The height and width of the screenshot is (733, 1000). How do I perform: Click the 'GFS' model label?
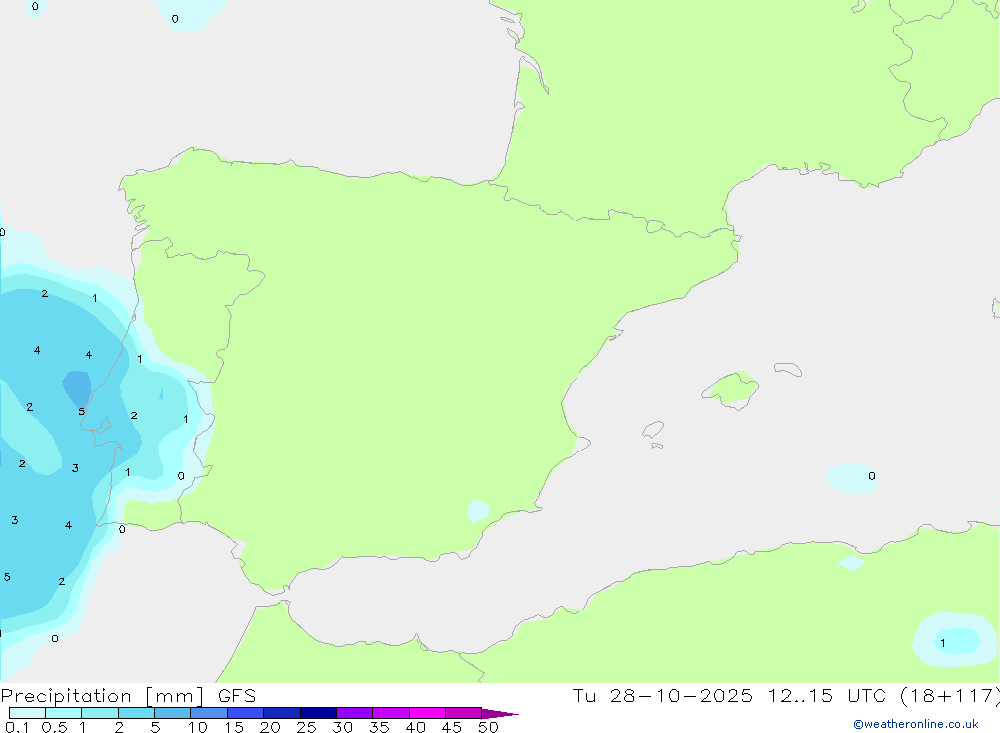(237, 696)
